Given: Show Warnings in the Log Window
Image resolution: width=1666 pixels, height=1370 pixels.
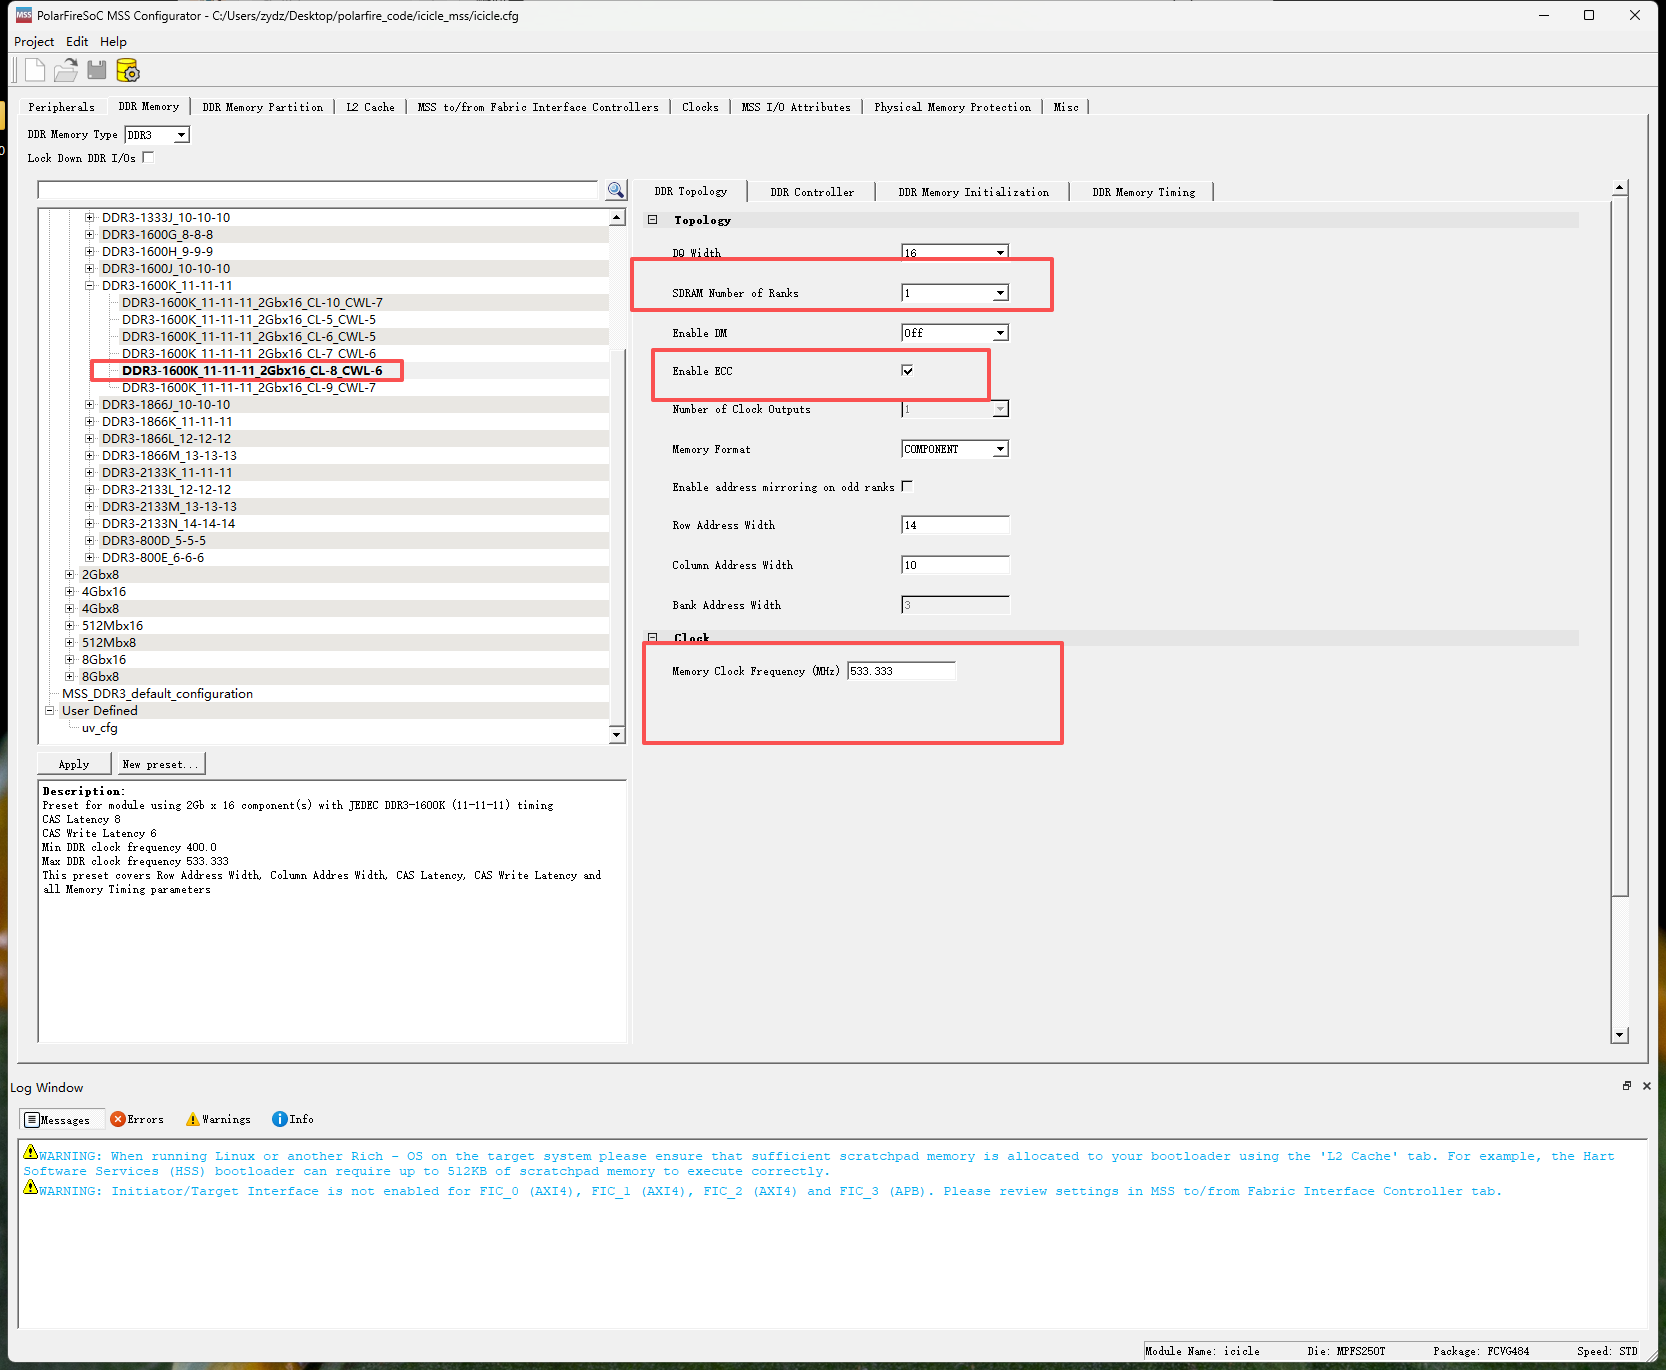Looking at the screenshot, I should pos(219,1119).
